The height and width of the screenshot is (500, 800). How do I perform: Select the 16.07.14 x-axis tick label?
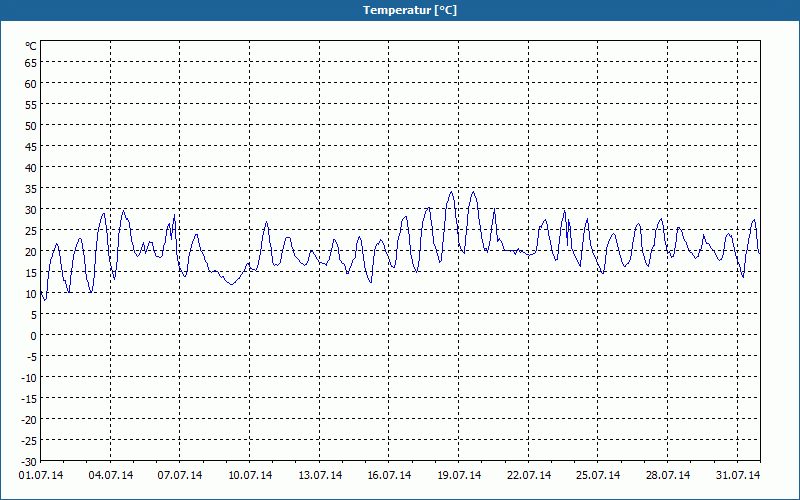(389, 476)
